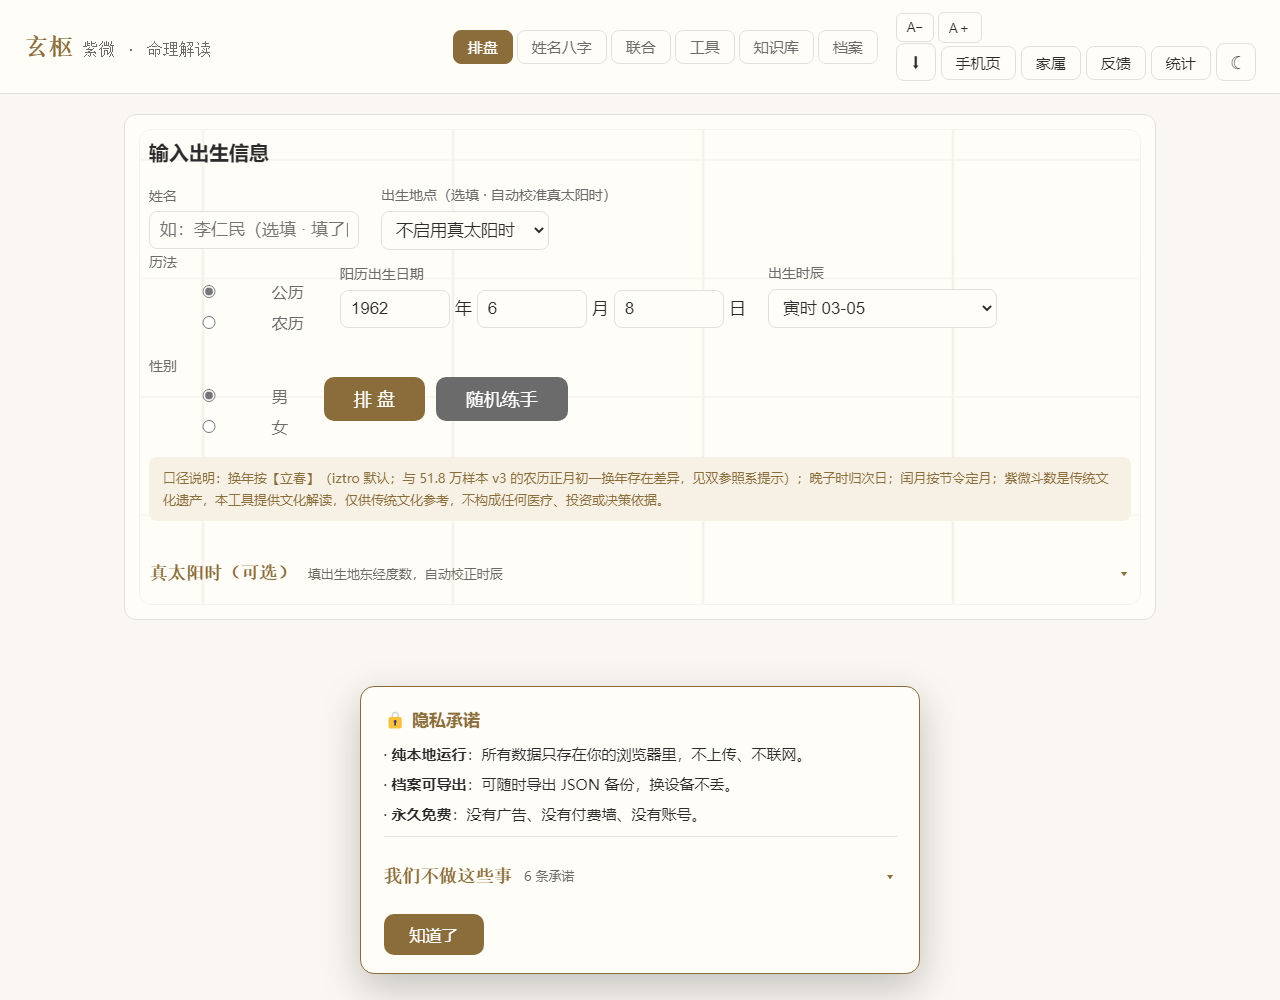The image size is (1280, 1000).
Task: Open the 统计 button
Action: coord(1181,63)
